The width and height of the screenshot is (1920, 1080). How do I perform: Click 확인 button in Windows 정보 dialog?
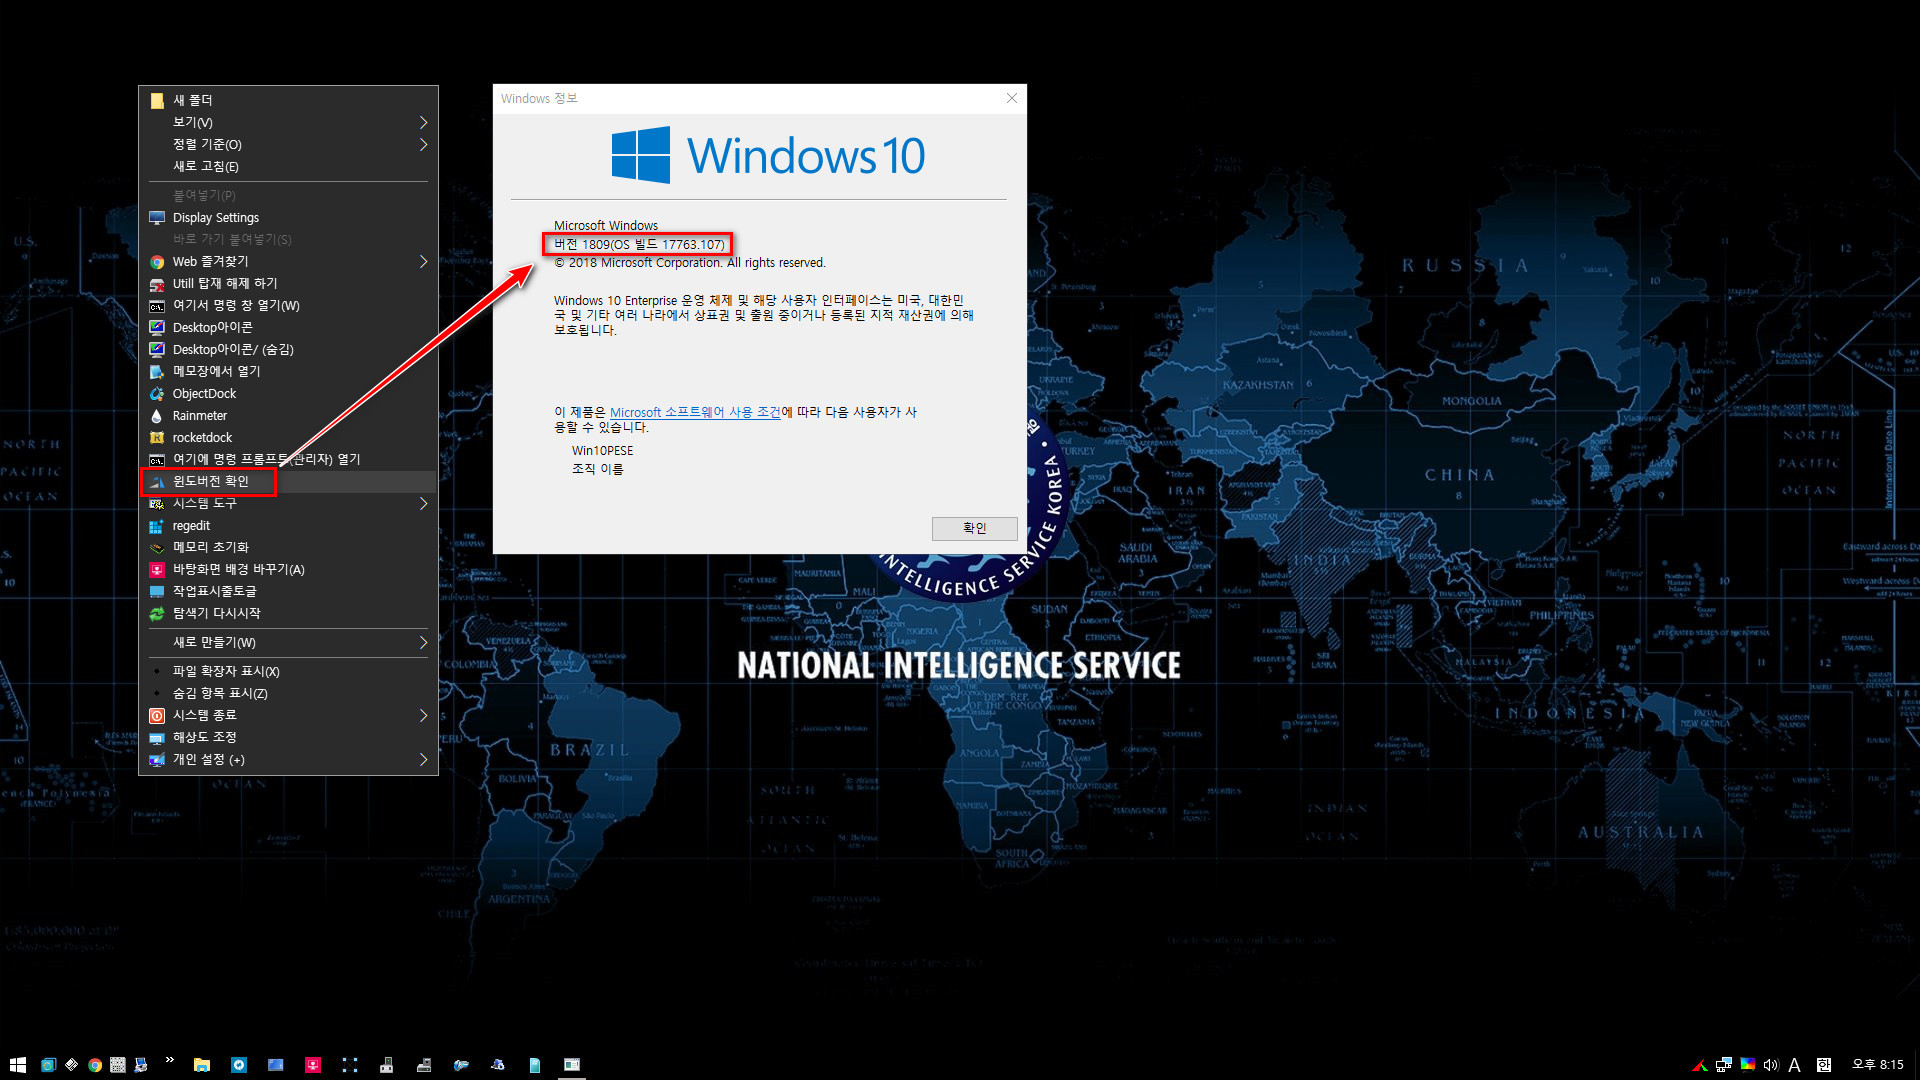975,528
